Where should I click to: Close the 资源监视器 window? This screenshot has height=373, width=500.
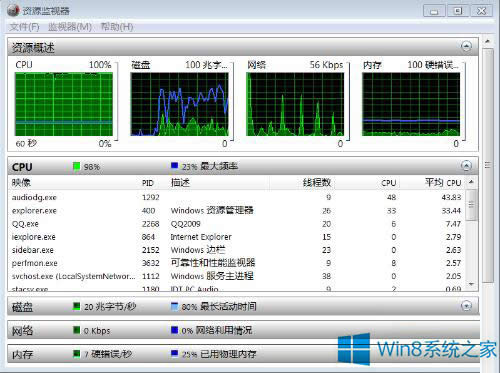(x=481, y=11)
